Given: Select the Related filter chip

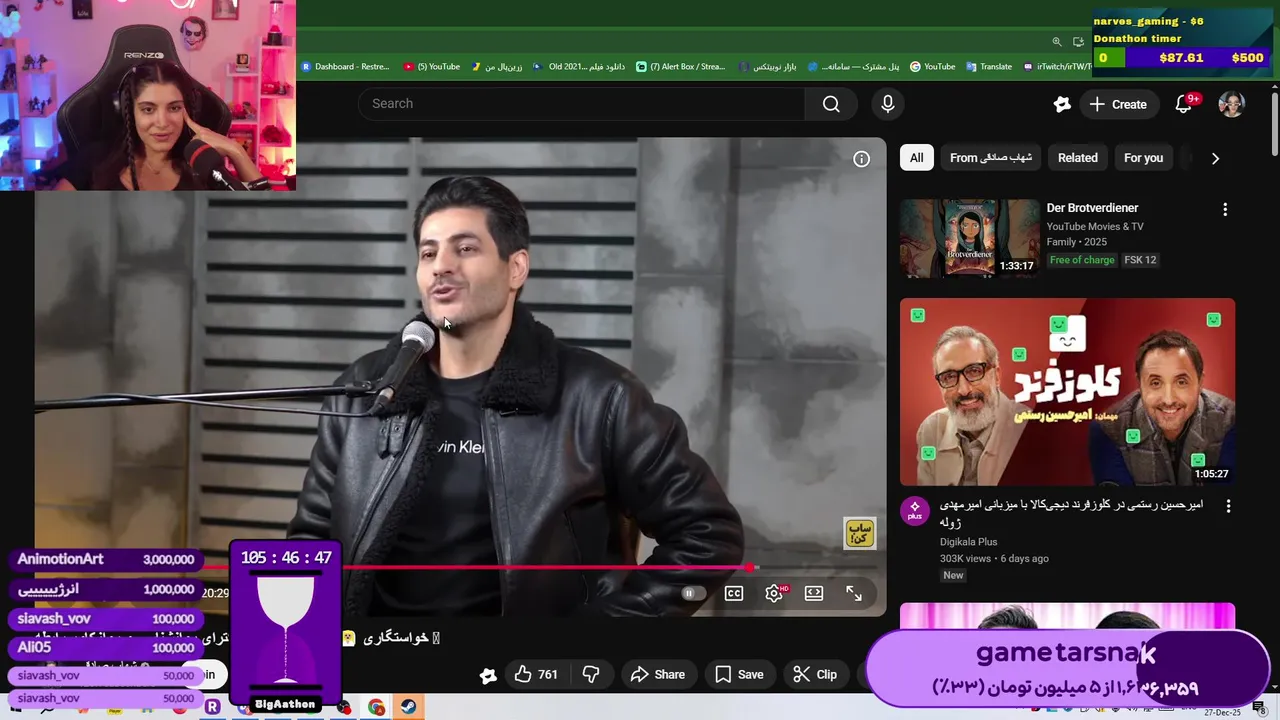Looking at the screenshot, I should (1077, 158).
